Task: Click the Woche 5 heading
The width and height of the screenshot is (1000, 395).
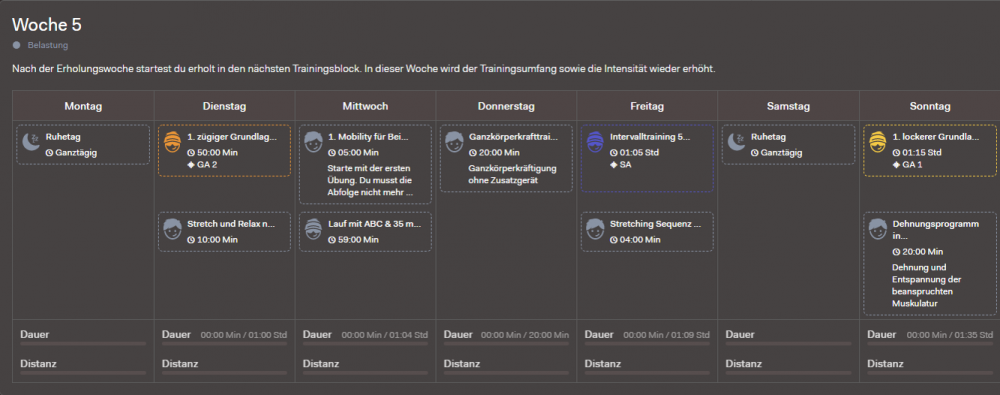Action: (x=47, y=25)
